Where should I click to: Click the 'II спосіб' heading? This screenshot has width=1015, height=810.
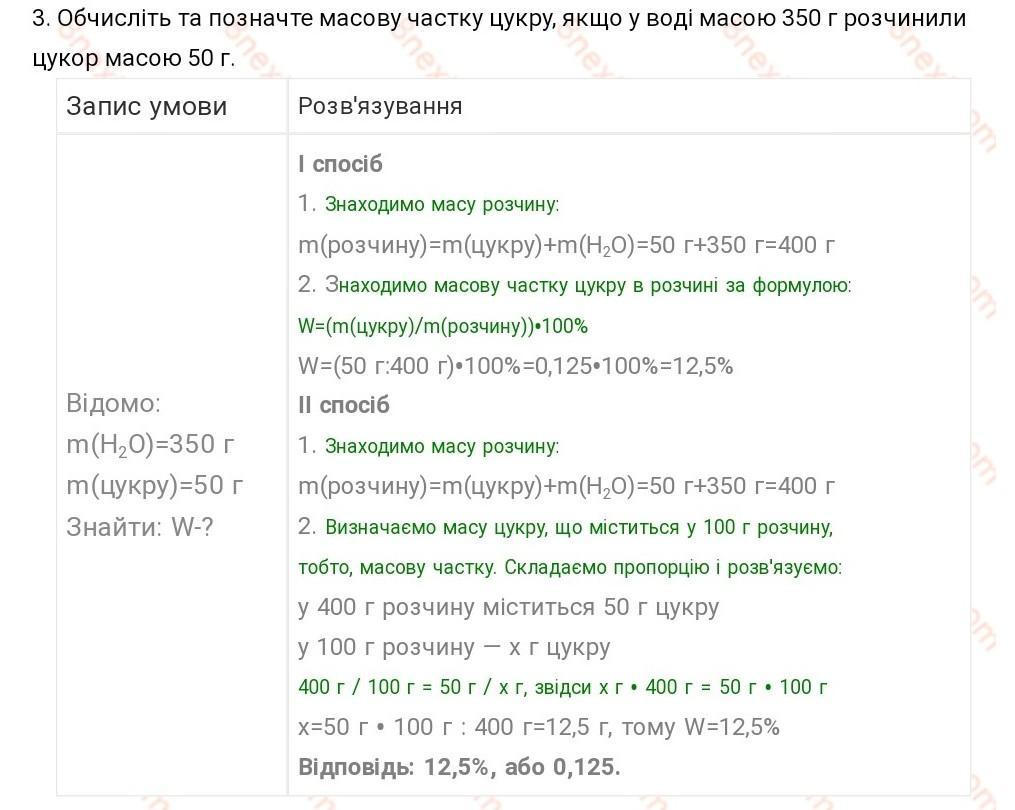[344, 405]
